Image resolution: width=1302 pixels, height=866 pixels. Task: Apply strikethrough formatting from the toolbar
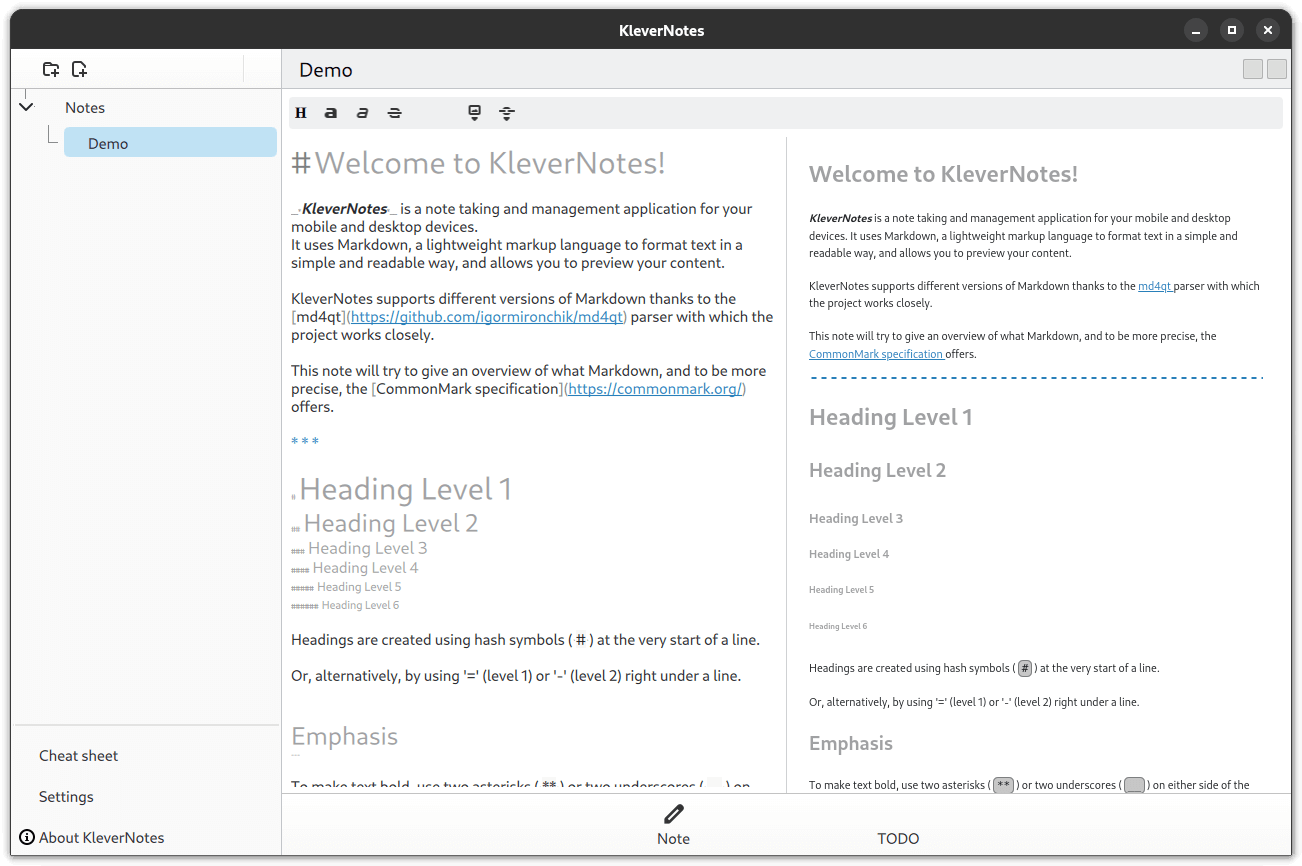(x=394, y=112)
